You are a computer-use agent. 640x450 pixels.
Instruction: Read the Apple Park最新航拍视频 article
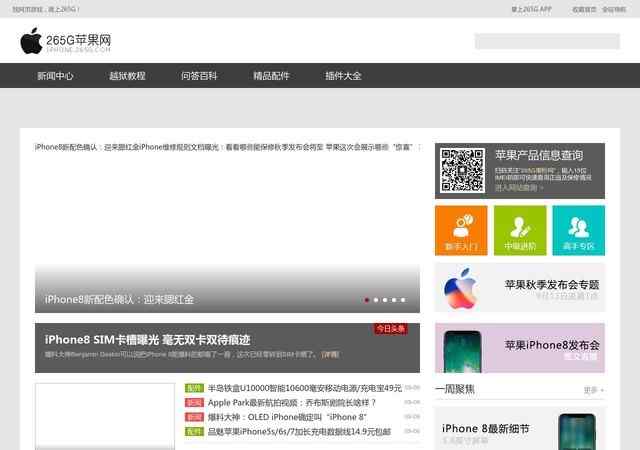point(293,402)
